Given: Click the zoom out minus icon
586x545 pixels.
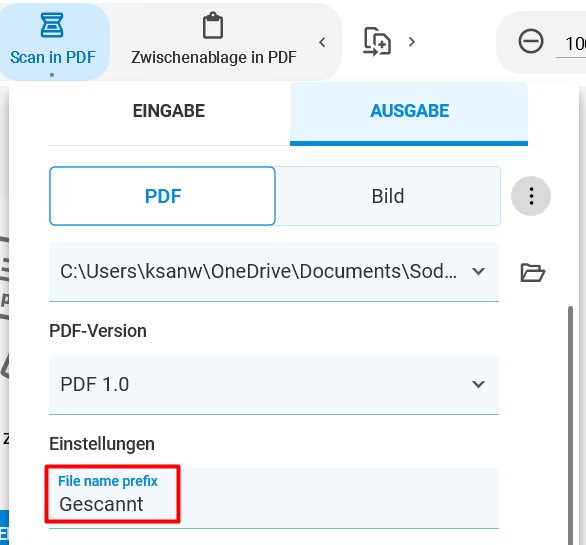Looking at the screenshot, I should tap(531, 41).
